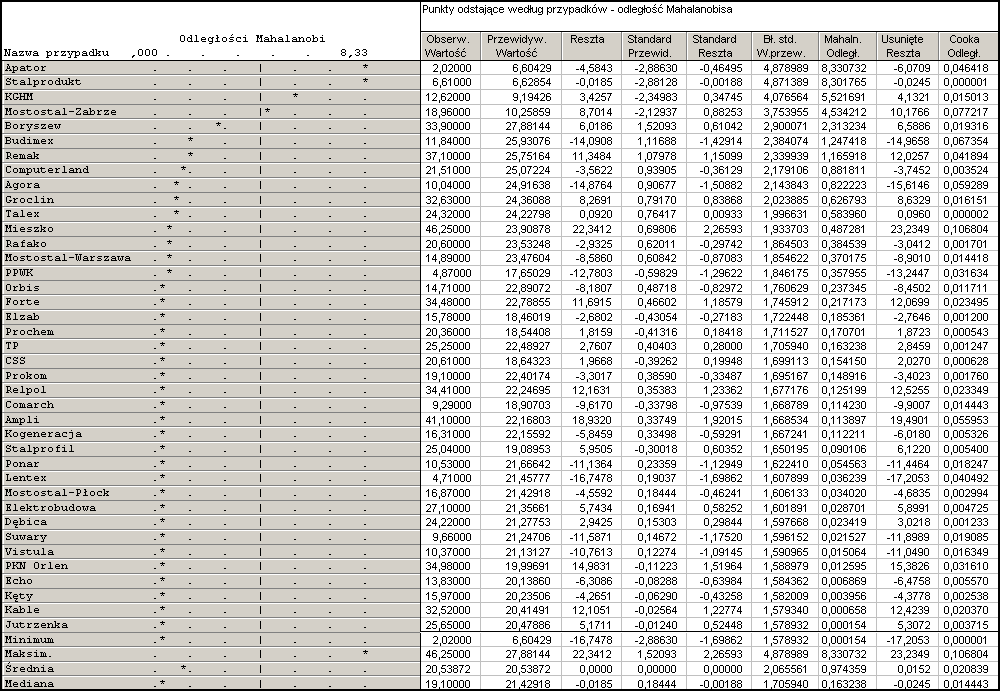Select Ponar's Cooka distance 0,018247

(x=964, y=464)
